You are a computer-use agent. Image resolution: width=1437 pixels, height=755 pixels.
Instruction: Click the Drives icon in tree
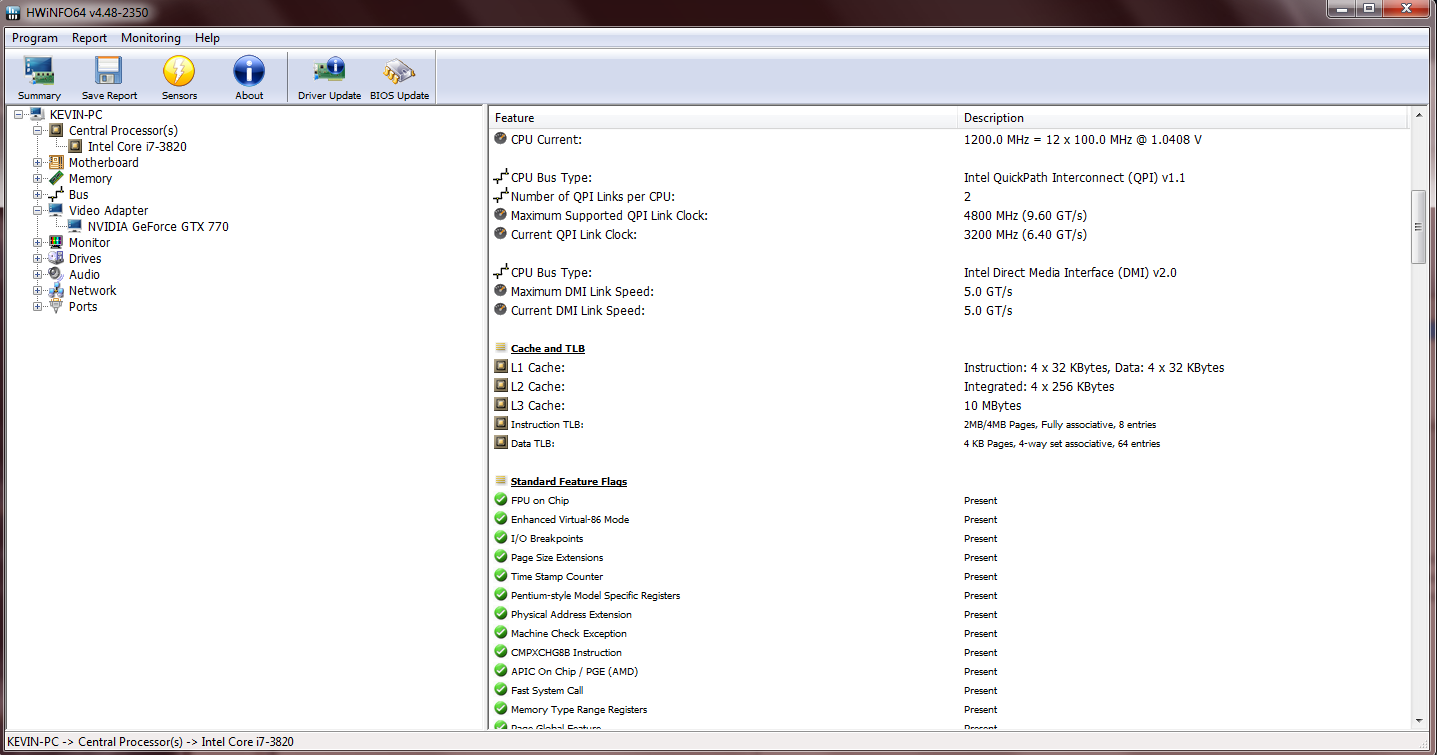(x=56, y=259)
